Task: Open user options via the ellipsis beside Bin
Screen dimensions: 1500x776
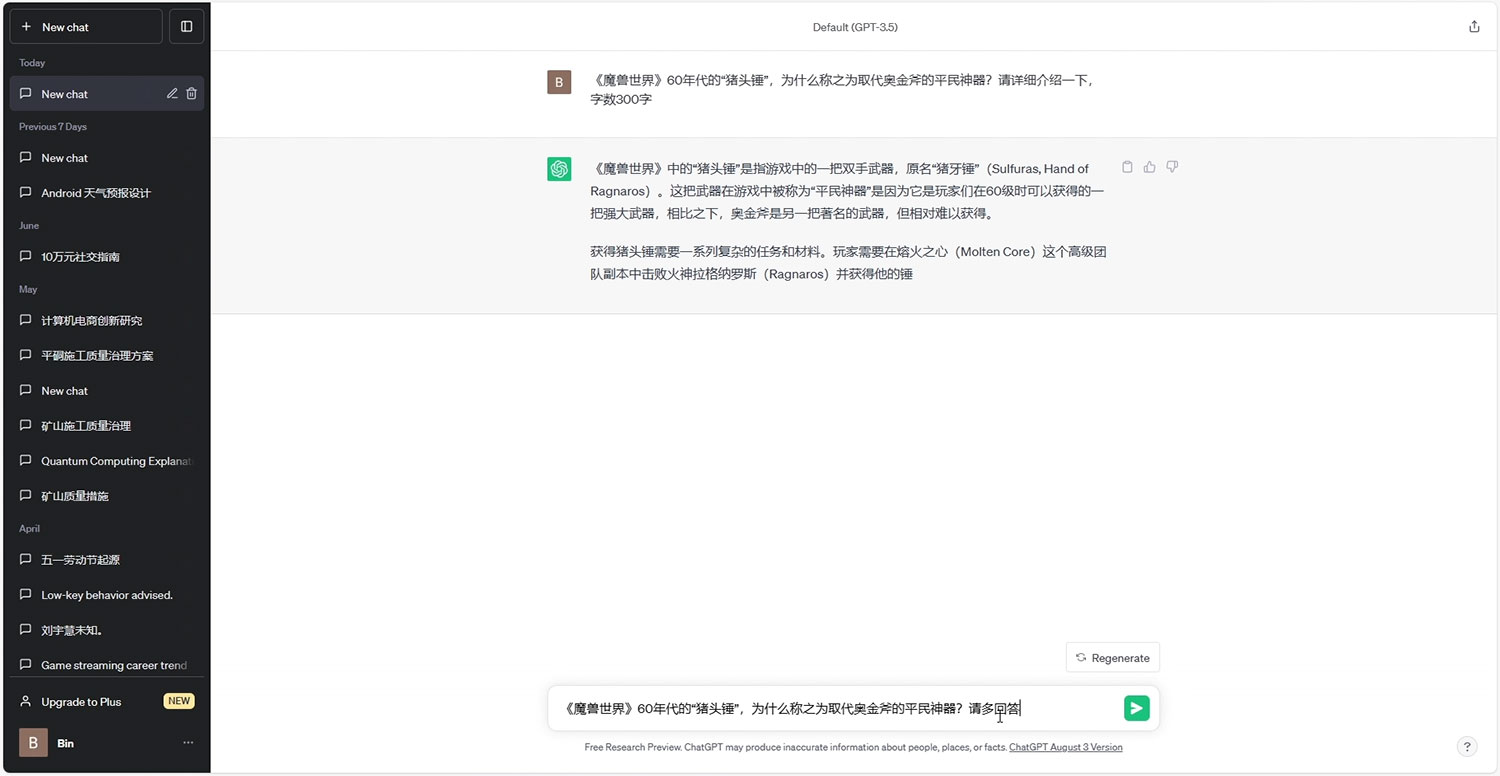Action: [187, 742]
